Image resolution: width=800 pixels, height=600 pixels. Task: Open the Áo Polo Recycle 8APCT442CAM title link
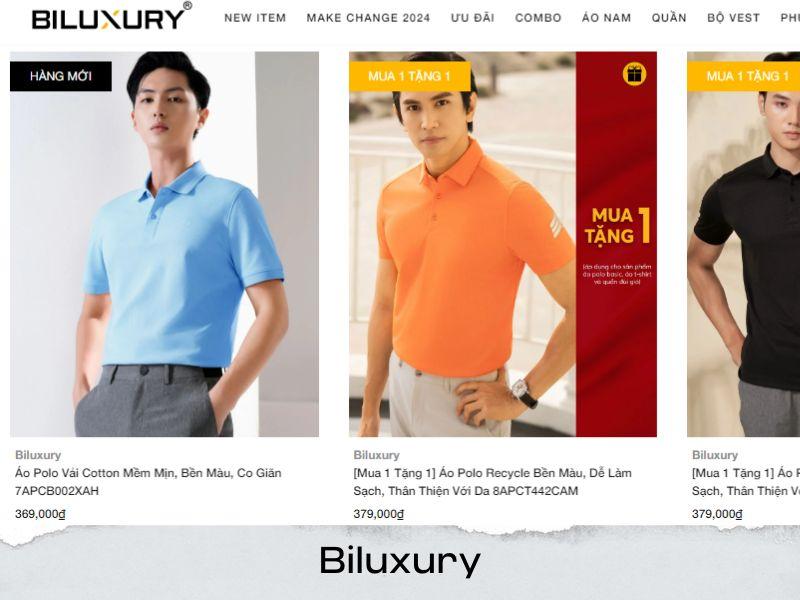coord(492,482)
